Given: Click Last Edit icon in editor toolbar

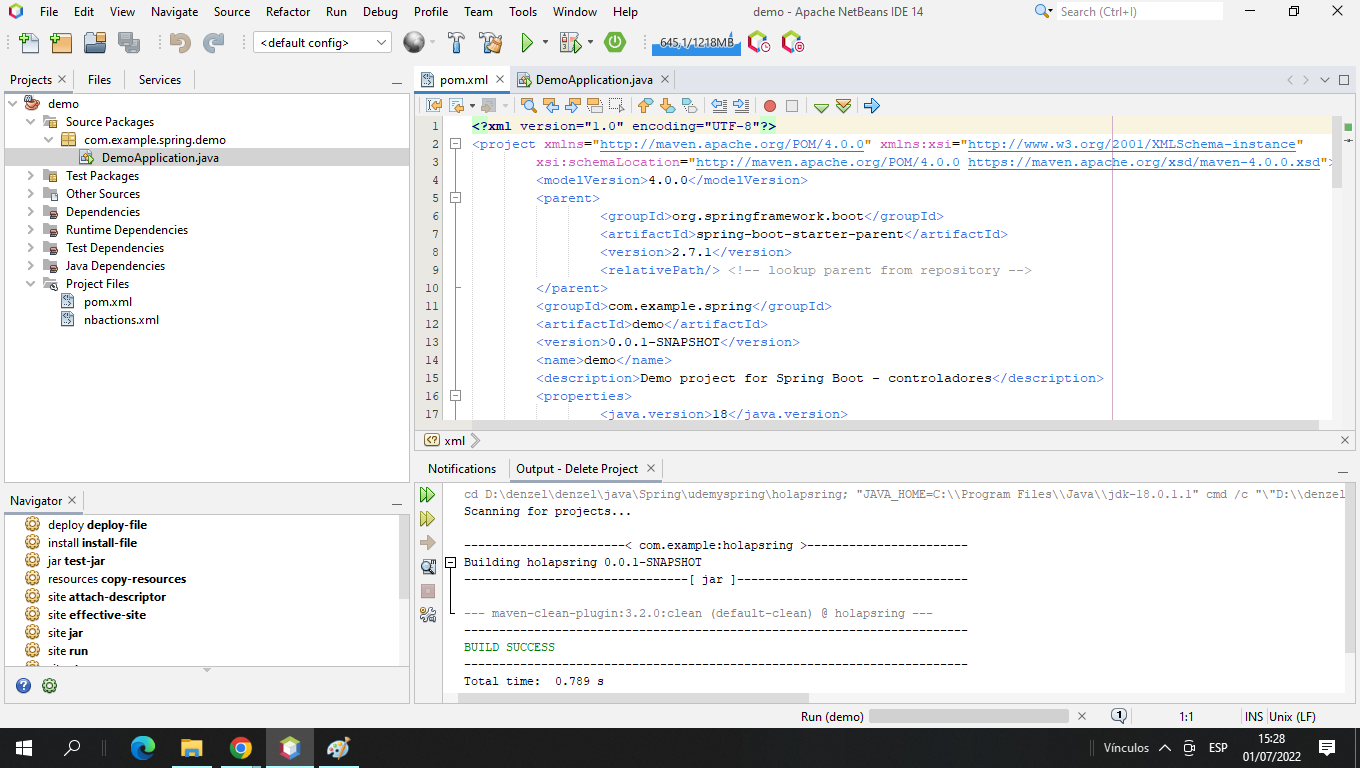Looking at the screenshot, I should point(434,105).
